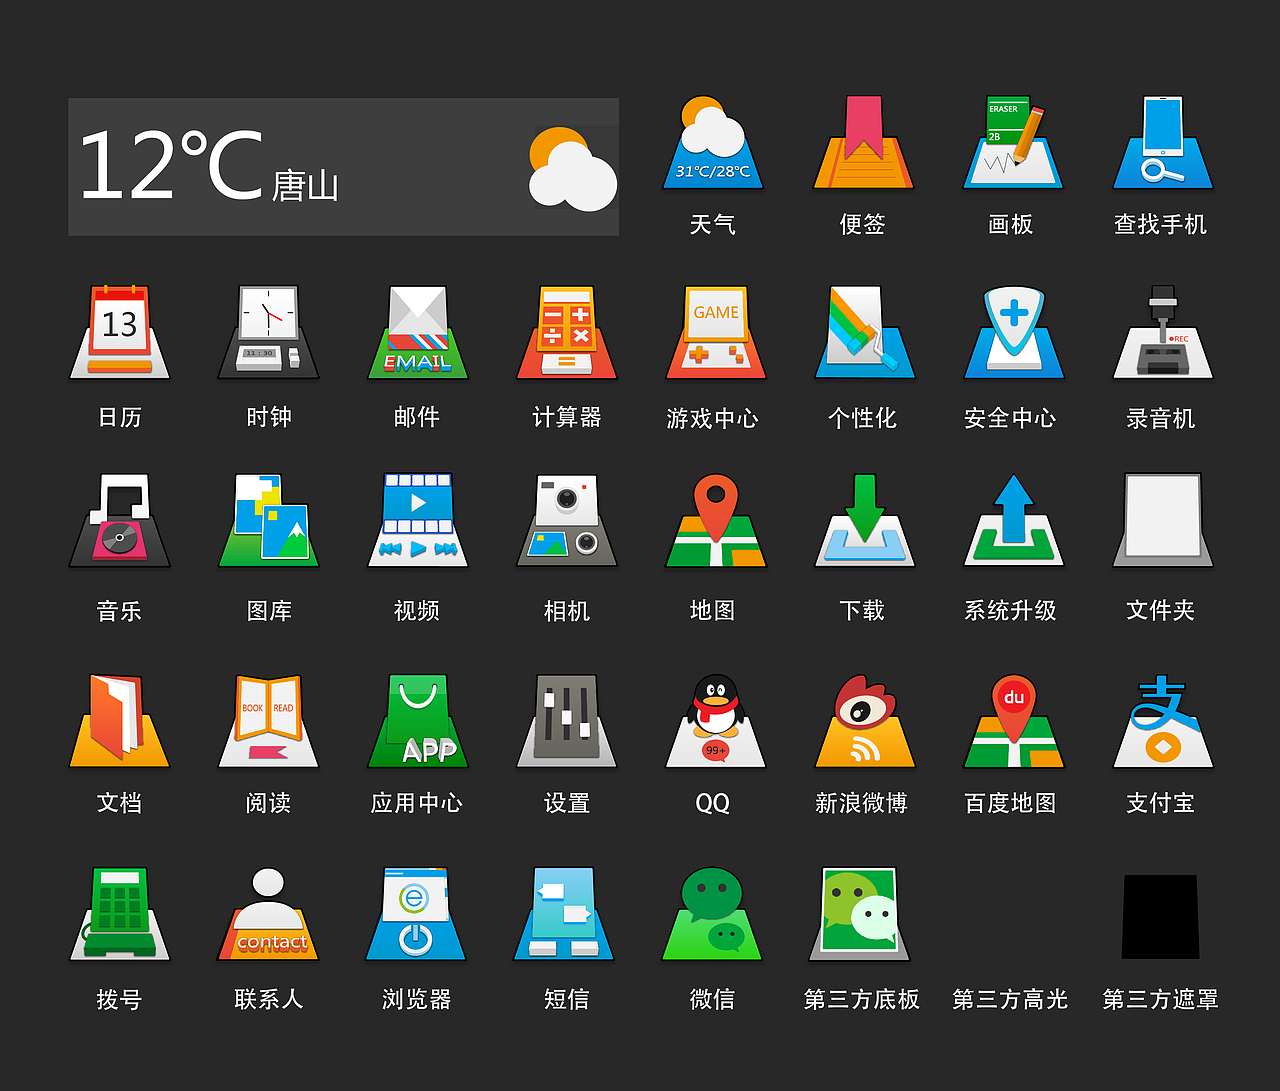Open the 应用中心 app center icon
1280x1091 pixels.
point(418,721)
